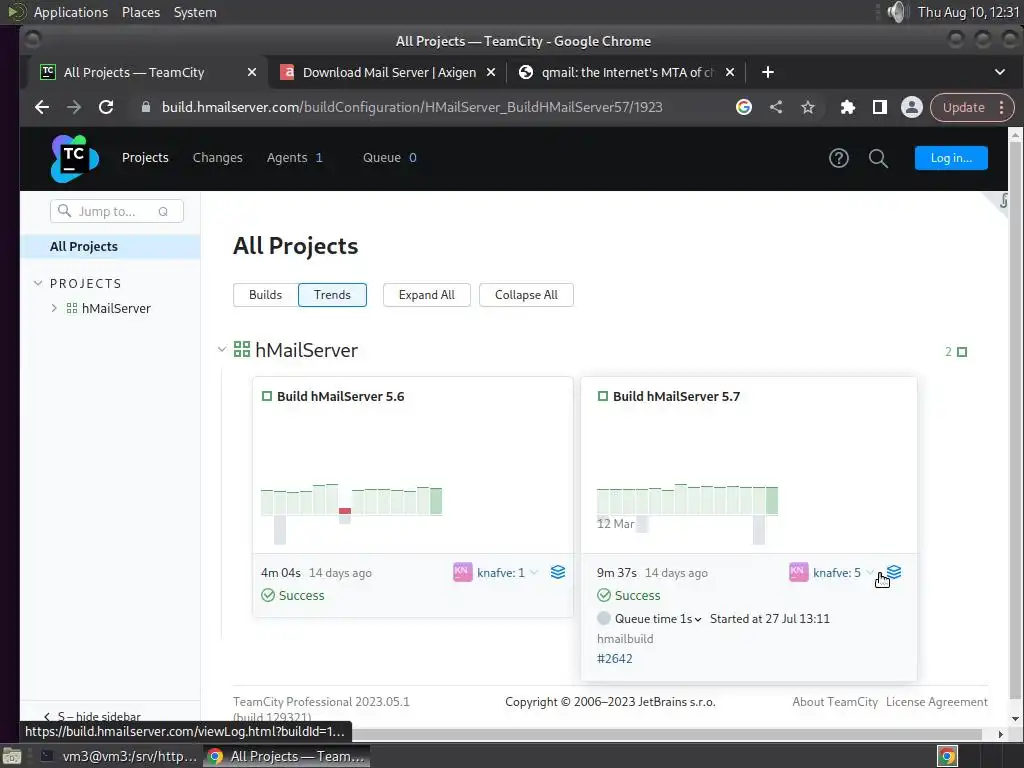Screen dimensions: 1024x768
Task: Switch to the Builds view
Action: [265, 295]
